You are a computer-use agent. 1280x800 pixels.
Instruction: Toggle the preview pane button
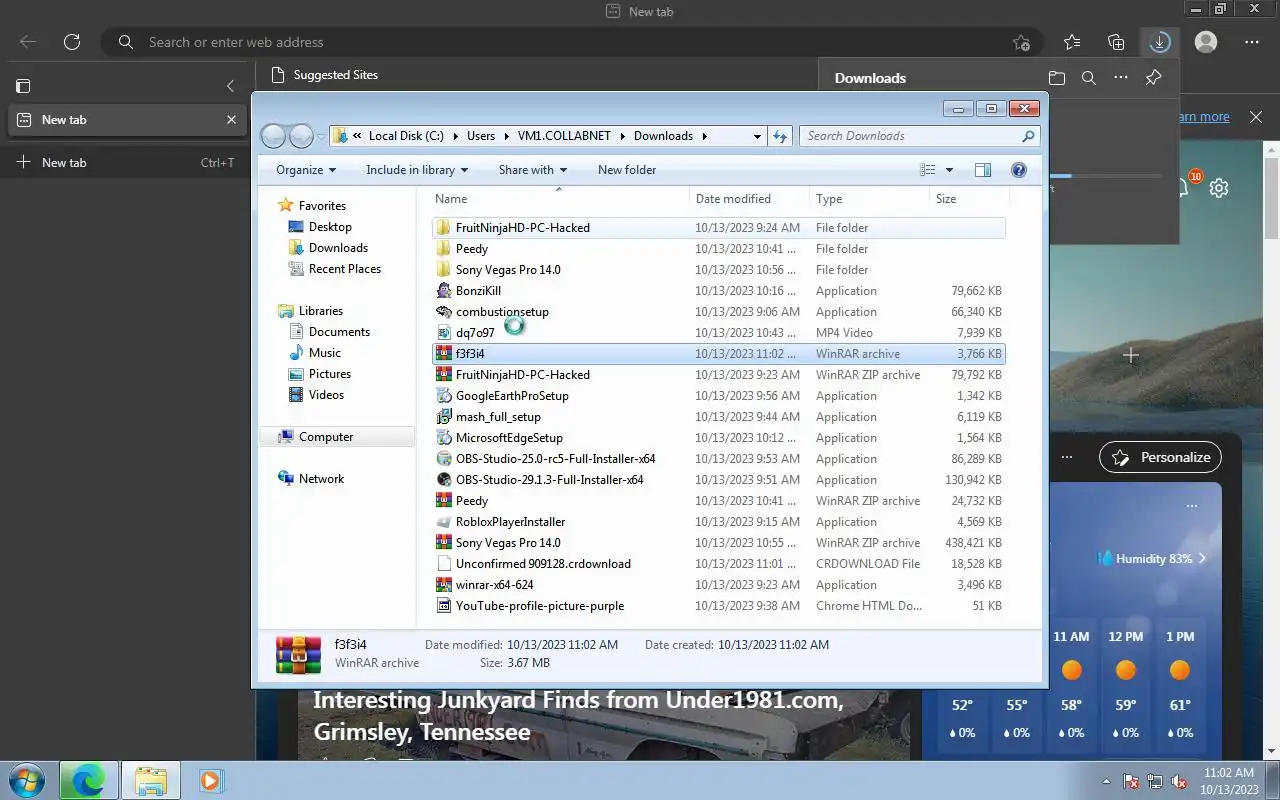click(983, 170)
